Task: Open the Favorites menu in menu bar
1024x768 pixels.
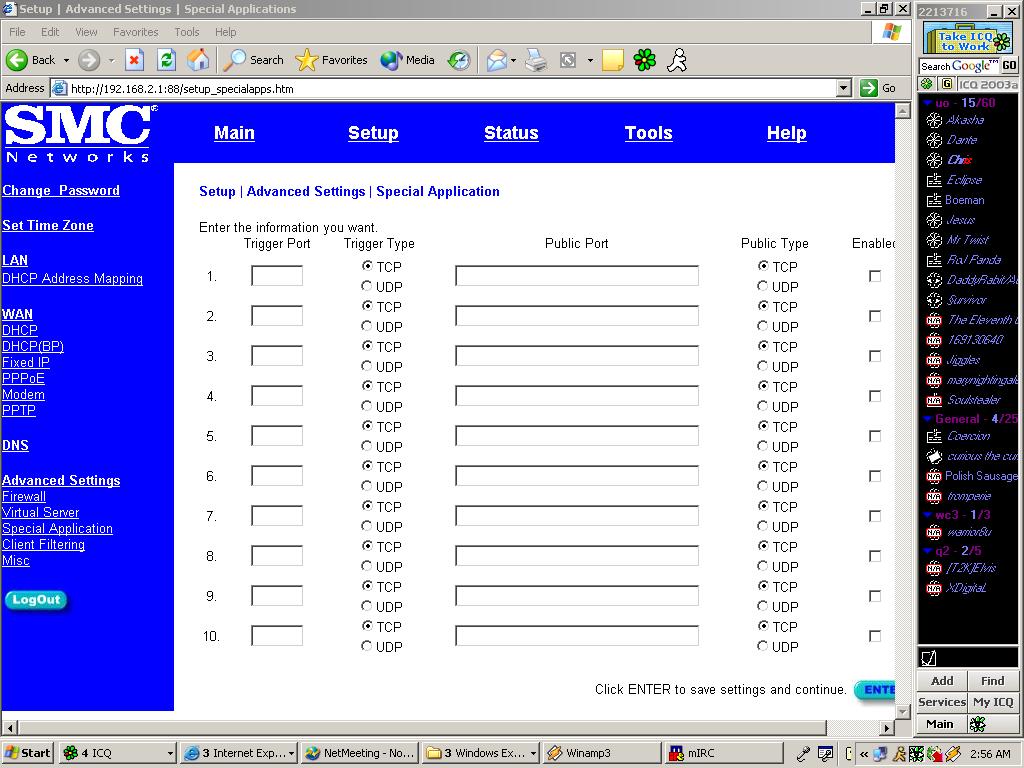Action: click(135, 32)
